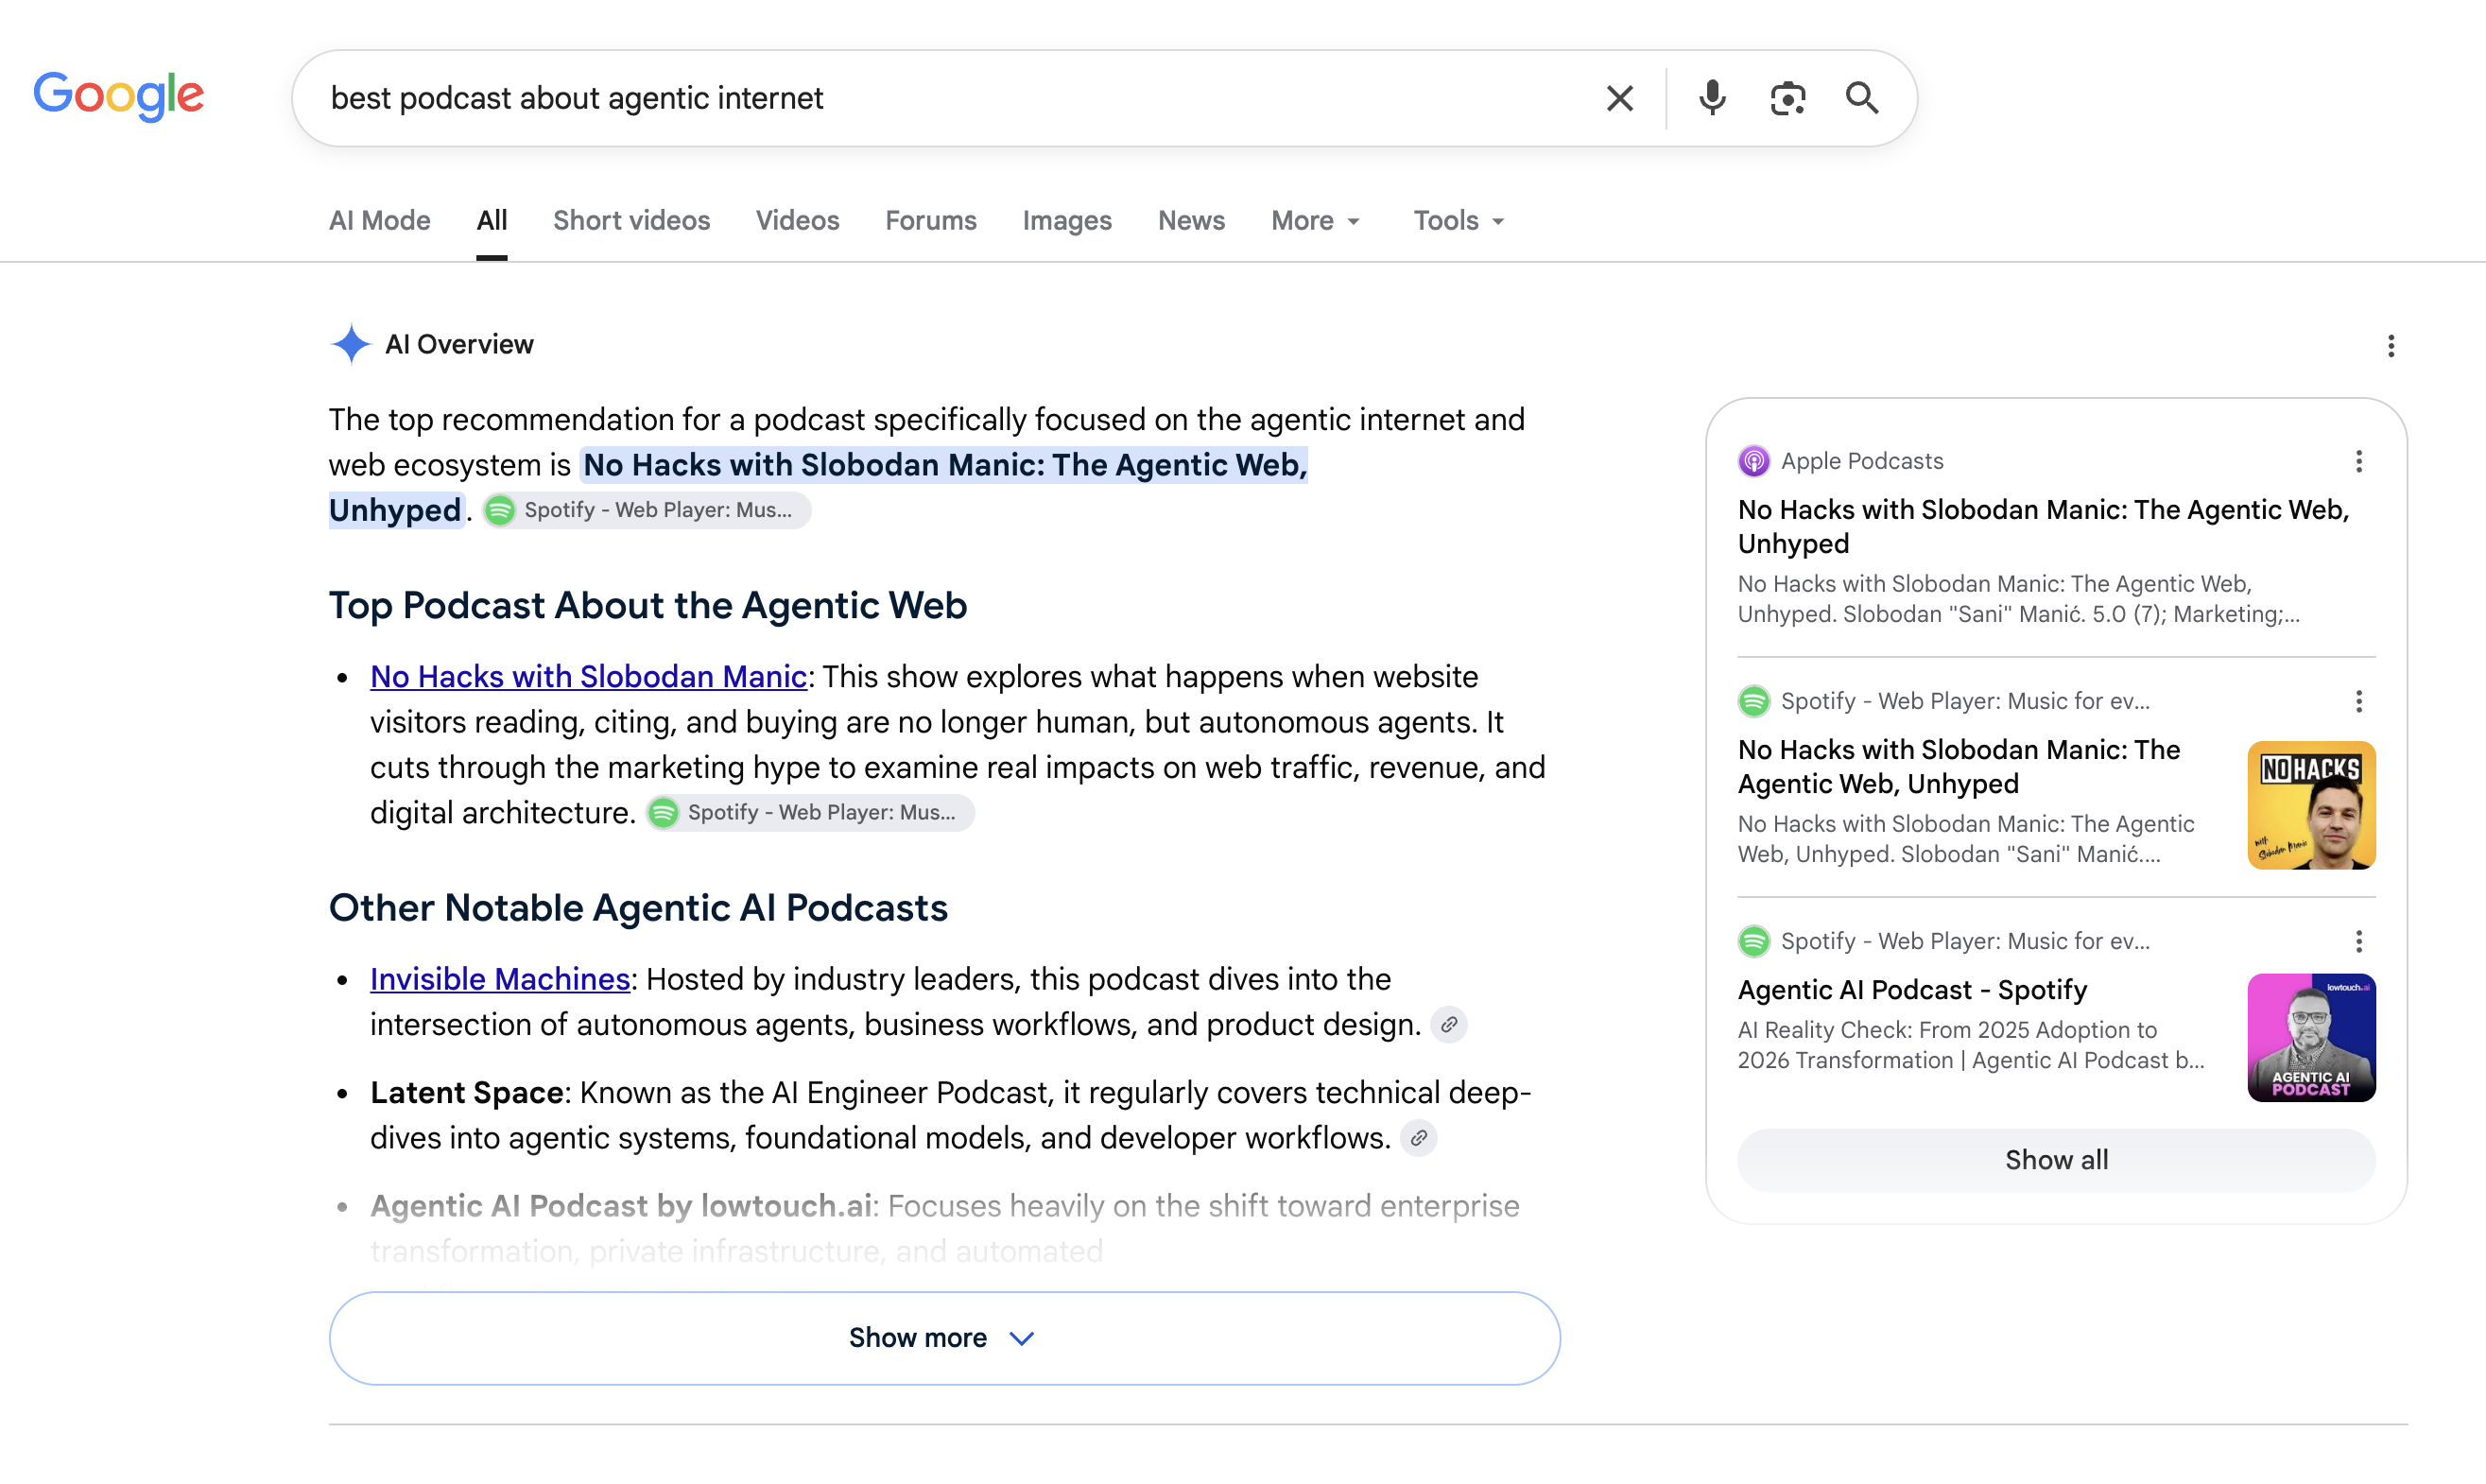The image size is (2486, 1484).
Task: Start voice search with microphone icon
Action: (x=1712, y=98)
